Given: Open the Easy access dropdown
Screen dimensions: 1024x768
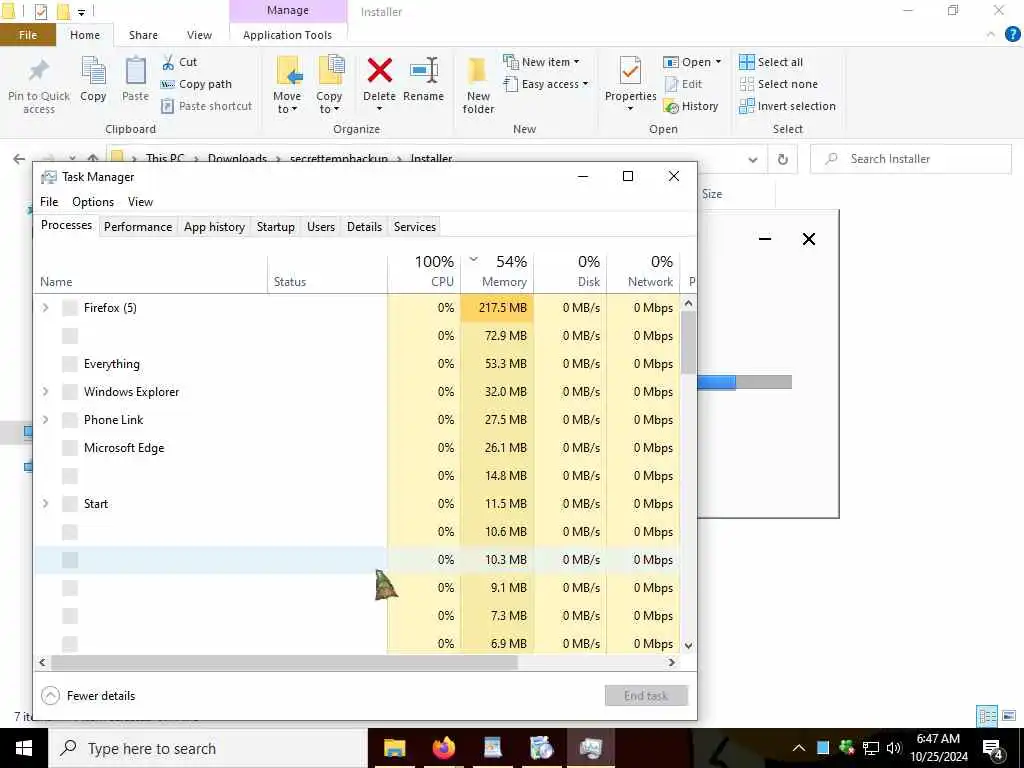Looking at the screenshot, I should [x=546, y=84].
